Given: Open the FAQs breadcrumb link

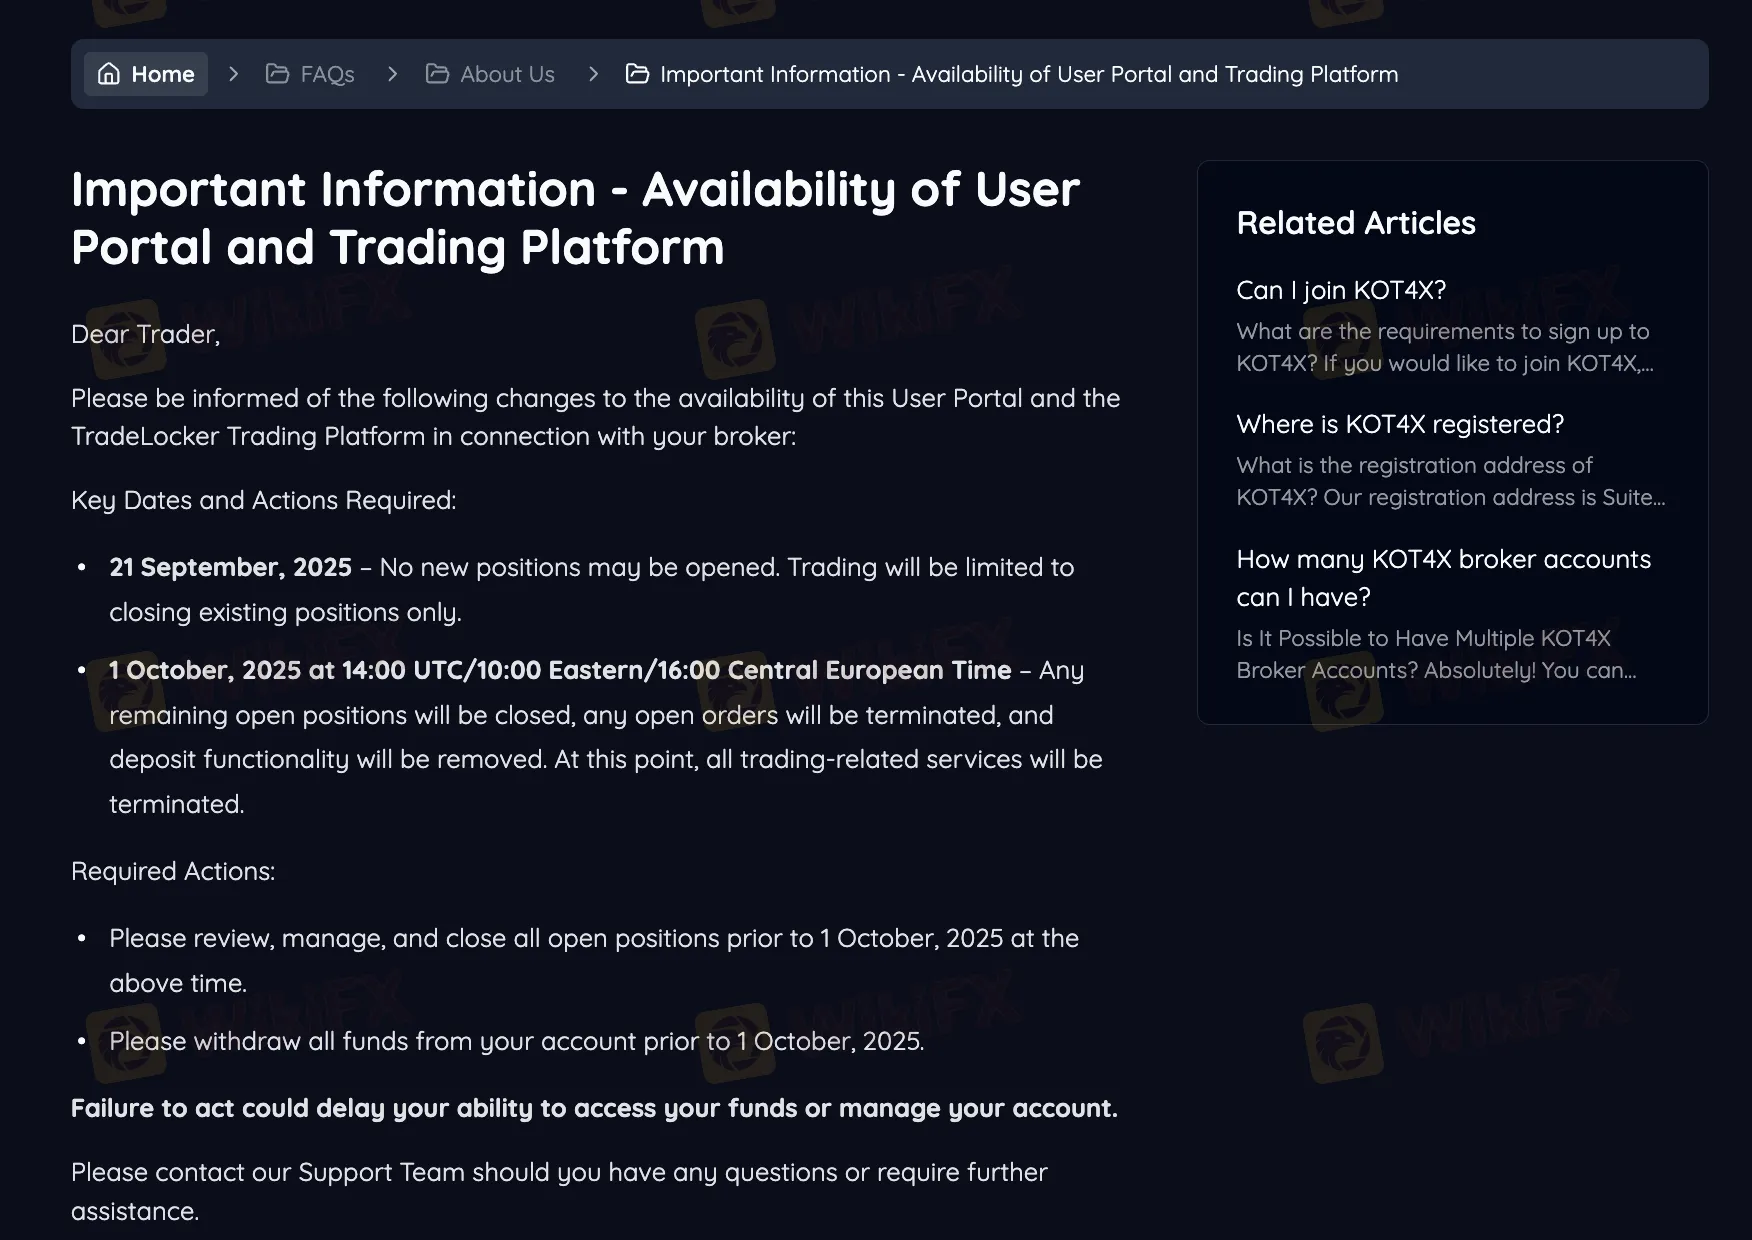Looking at the screenshot, I should (x=327, y=74).
